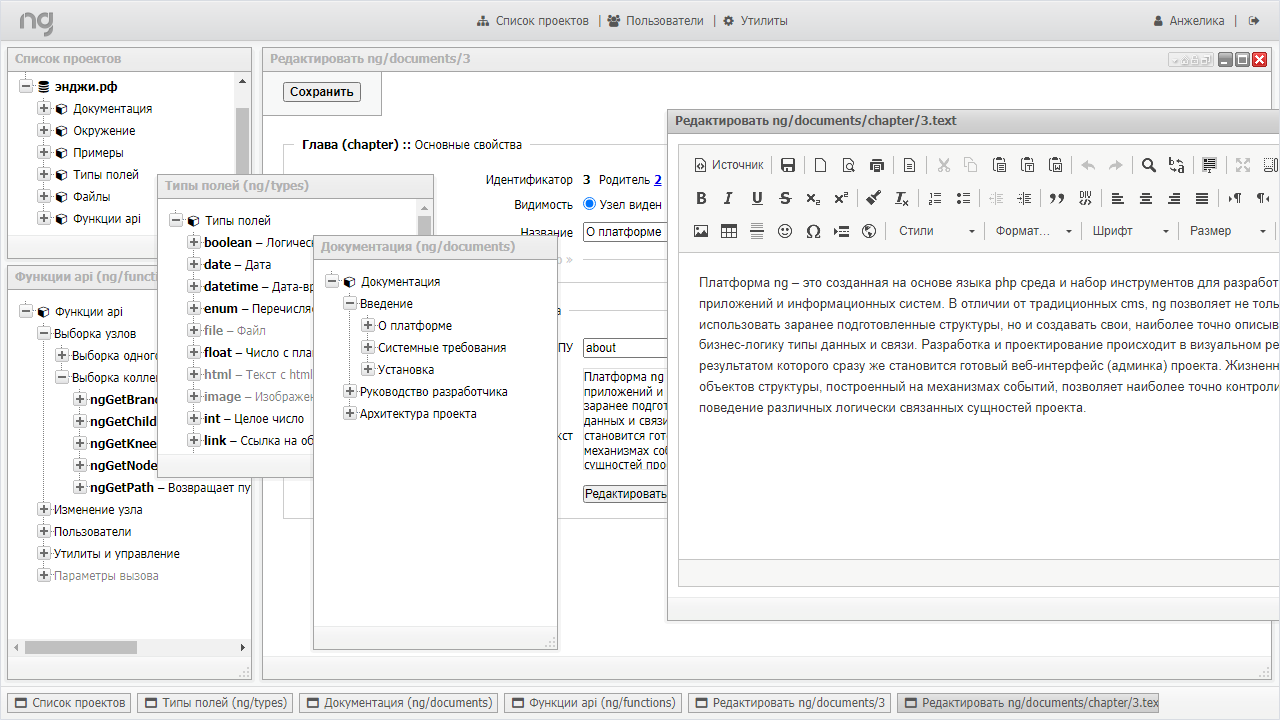Image resolution: width=1280 pixels, height=720 pixels.
Task: Click the Block Quote icon
Action: point(1057,198)
